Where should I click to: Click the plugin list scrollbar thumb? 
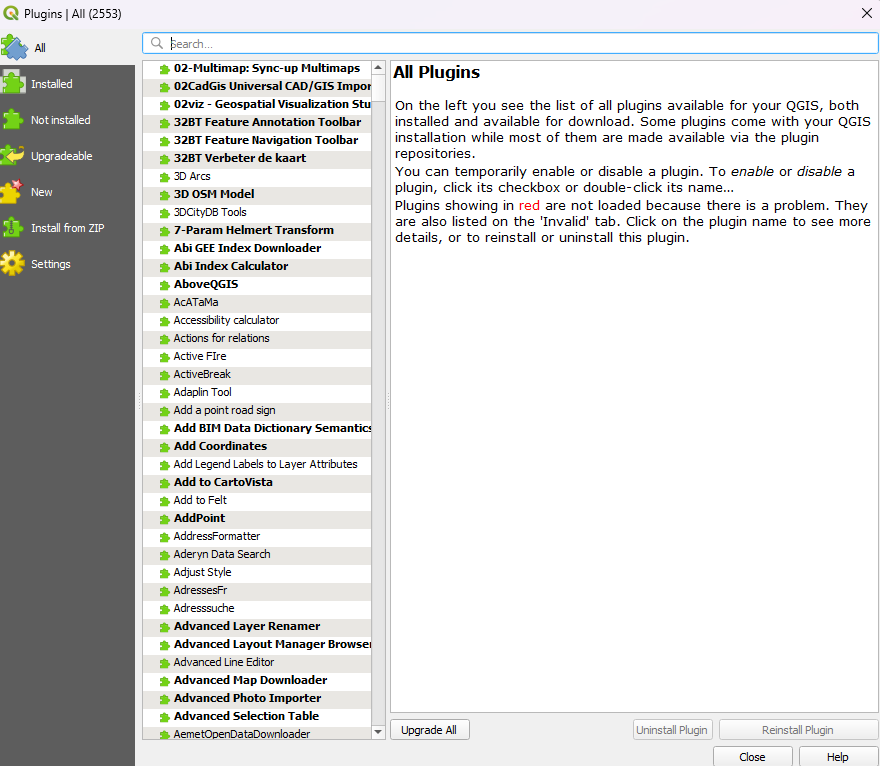(378, 88)
